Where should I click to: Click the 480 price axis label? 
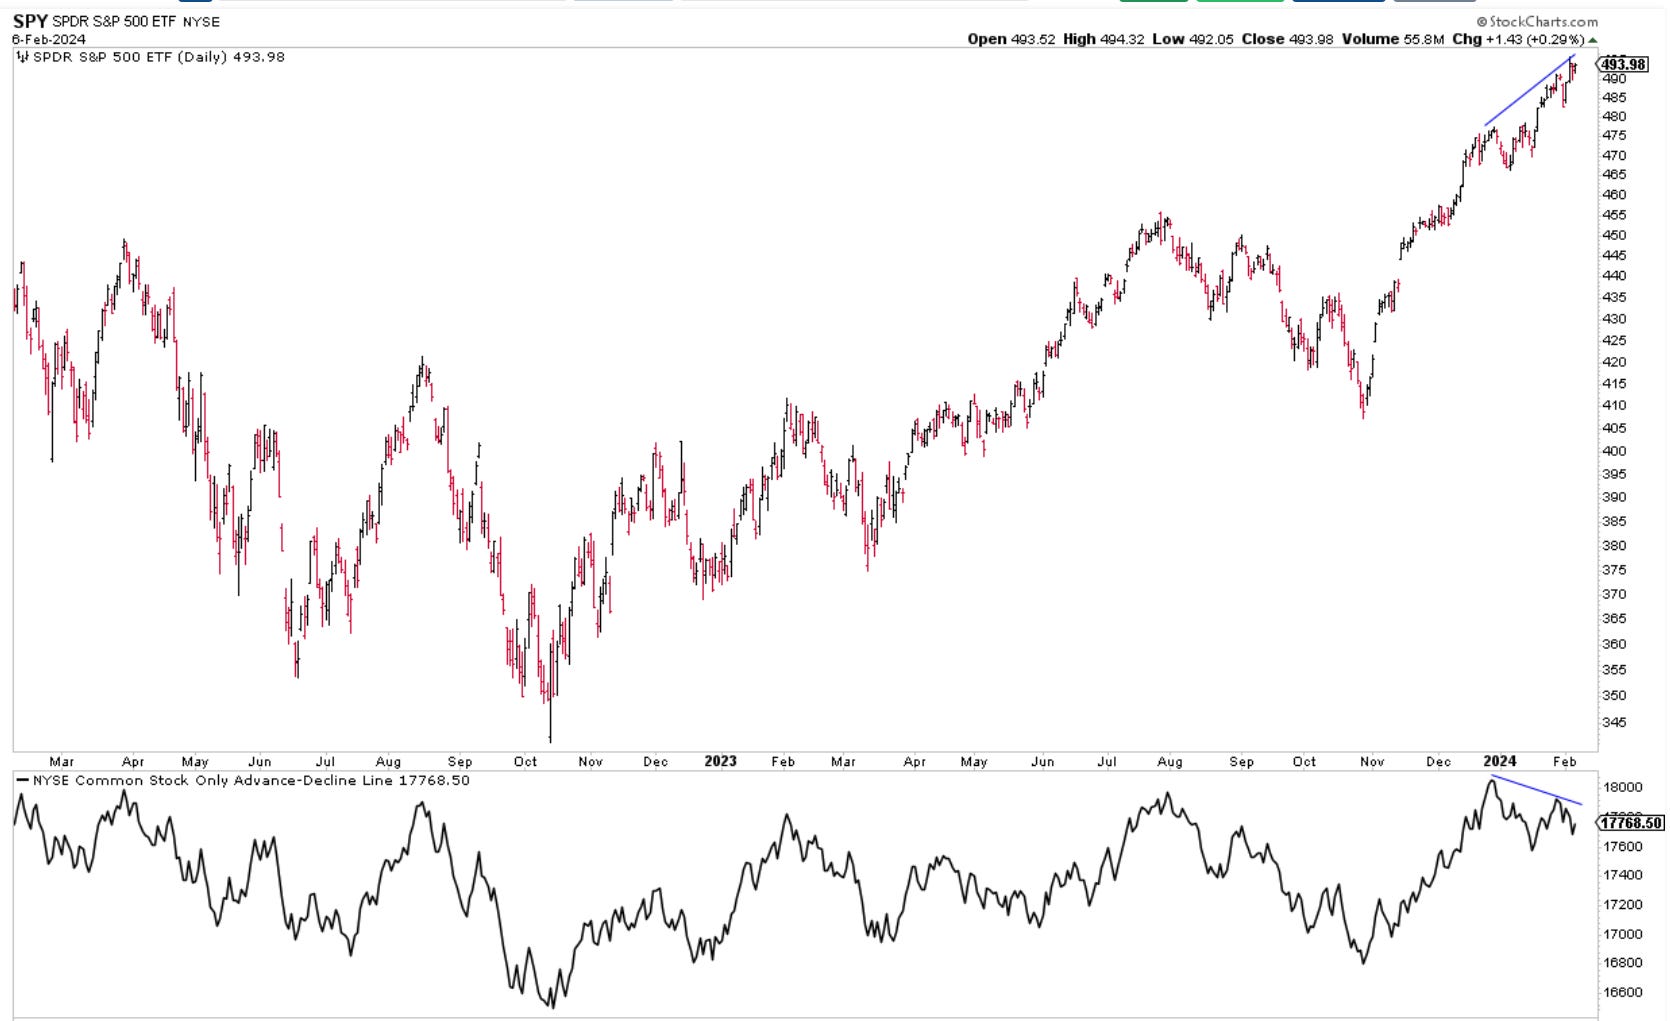(1614, 117)
